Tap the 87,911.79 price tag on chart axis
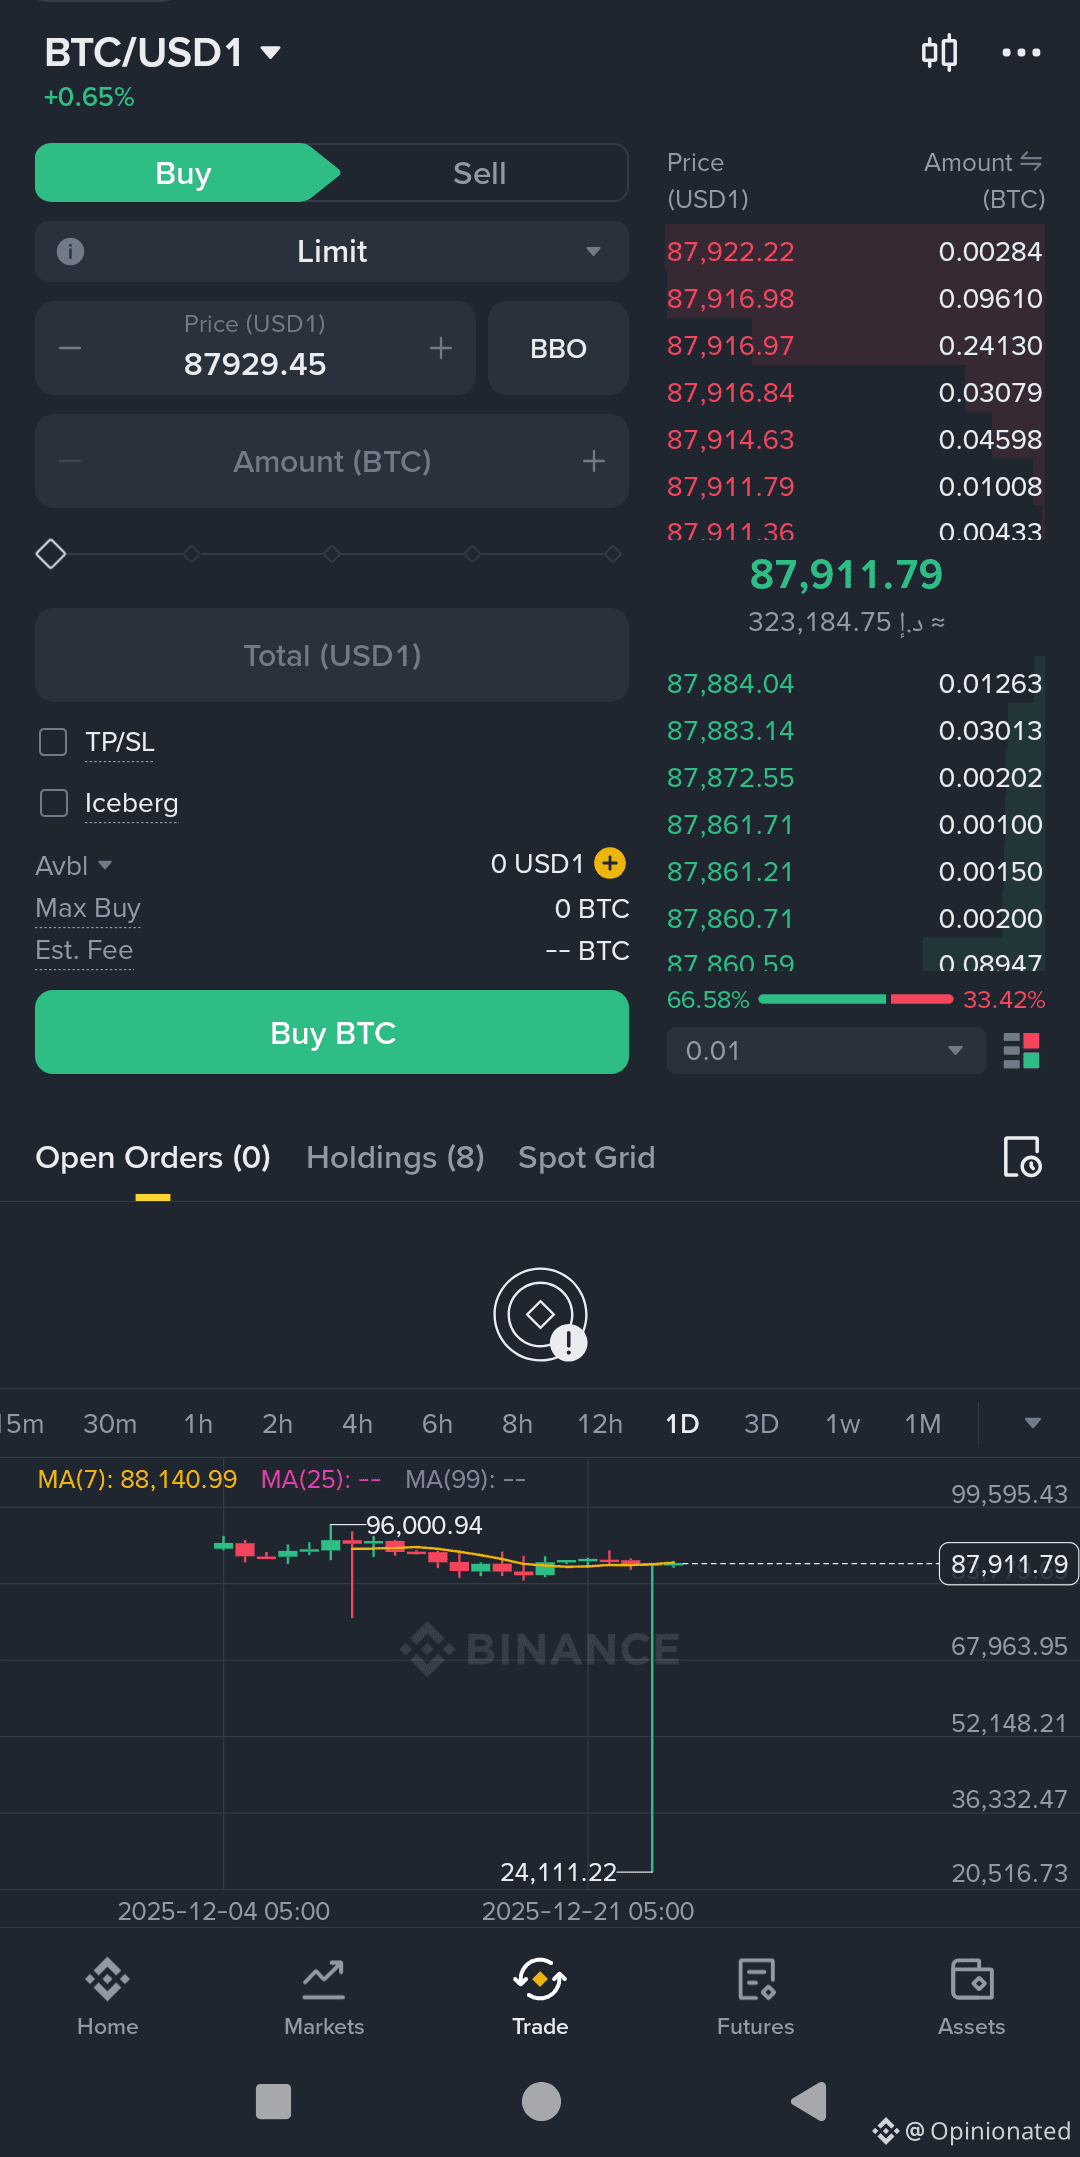This screenshot has width=1080, height=2157. point(1009,1564)
